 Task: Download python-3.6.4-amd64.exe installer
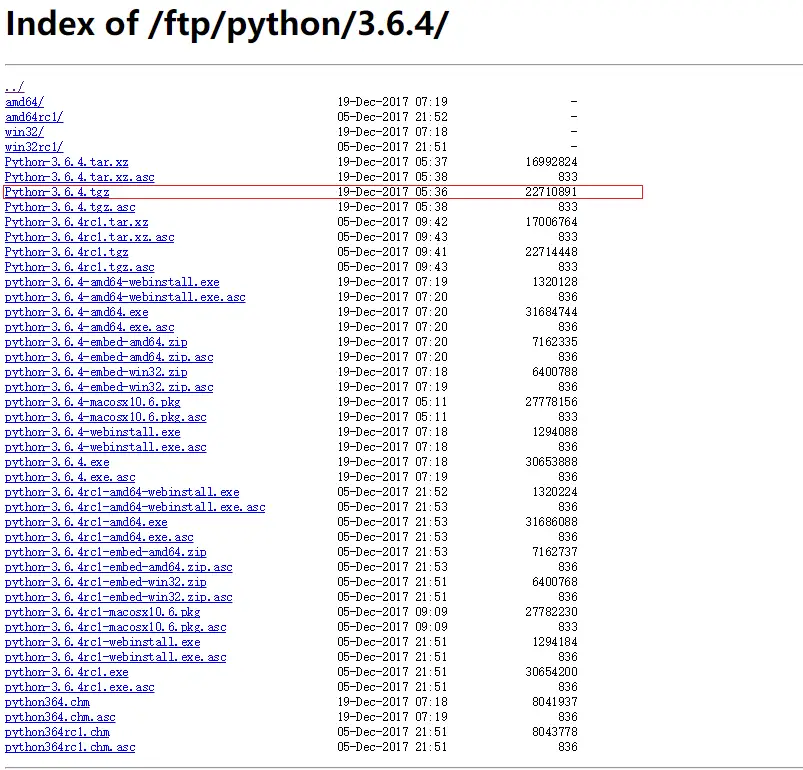(x=76, y=312)
